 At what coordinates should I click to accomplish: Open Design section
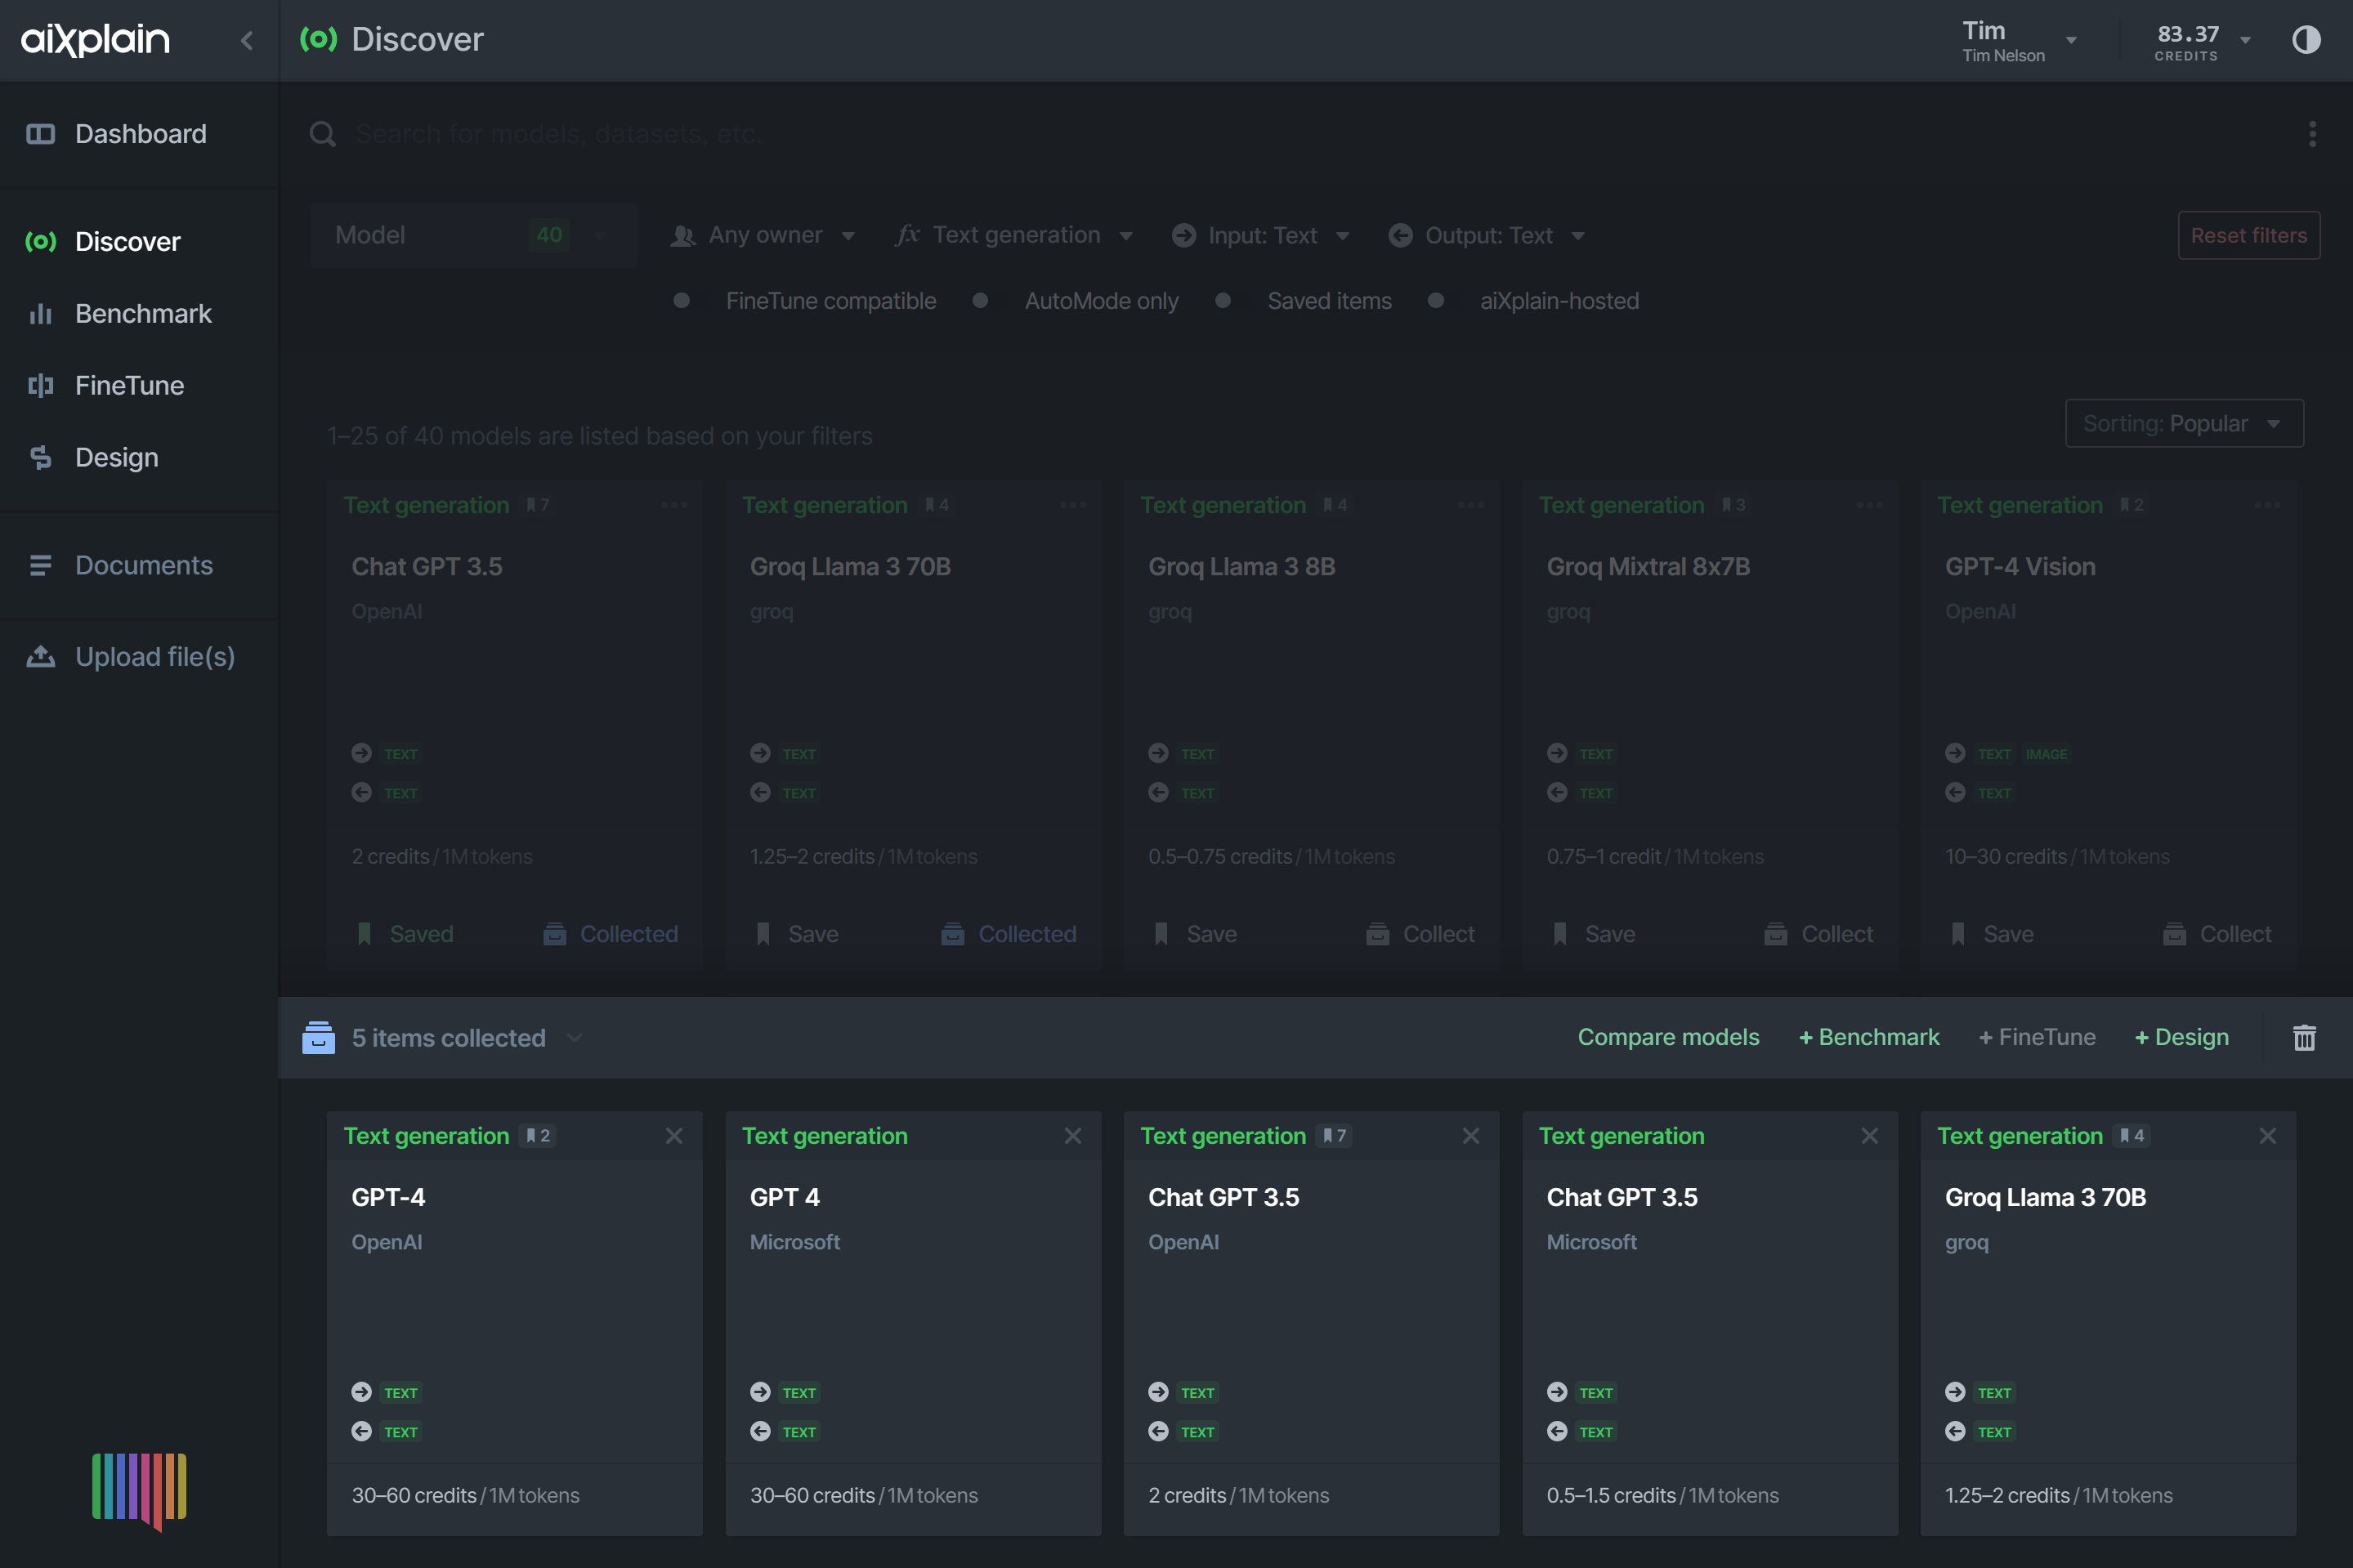(139, 457)
